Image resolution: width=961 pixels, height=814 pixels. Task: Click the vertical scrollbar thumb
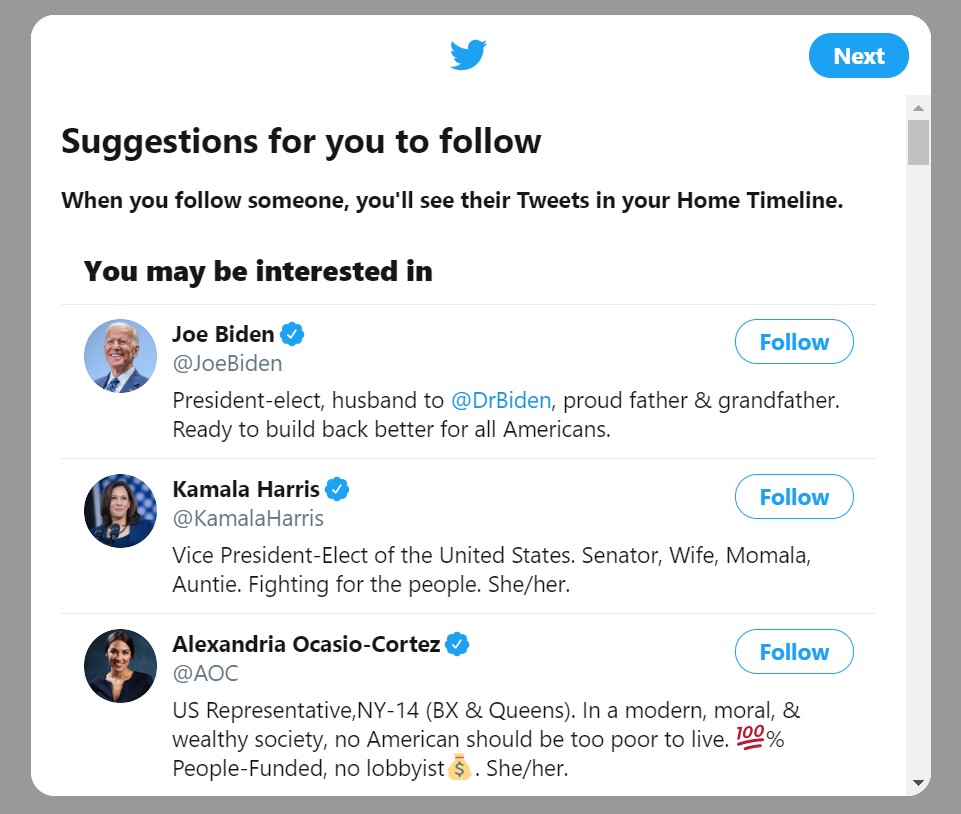point(918,142)
